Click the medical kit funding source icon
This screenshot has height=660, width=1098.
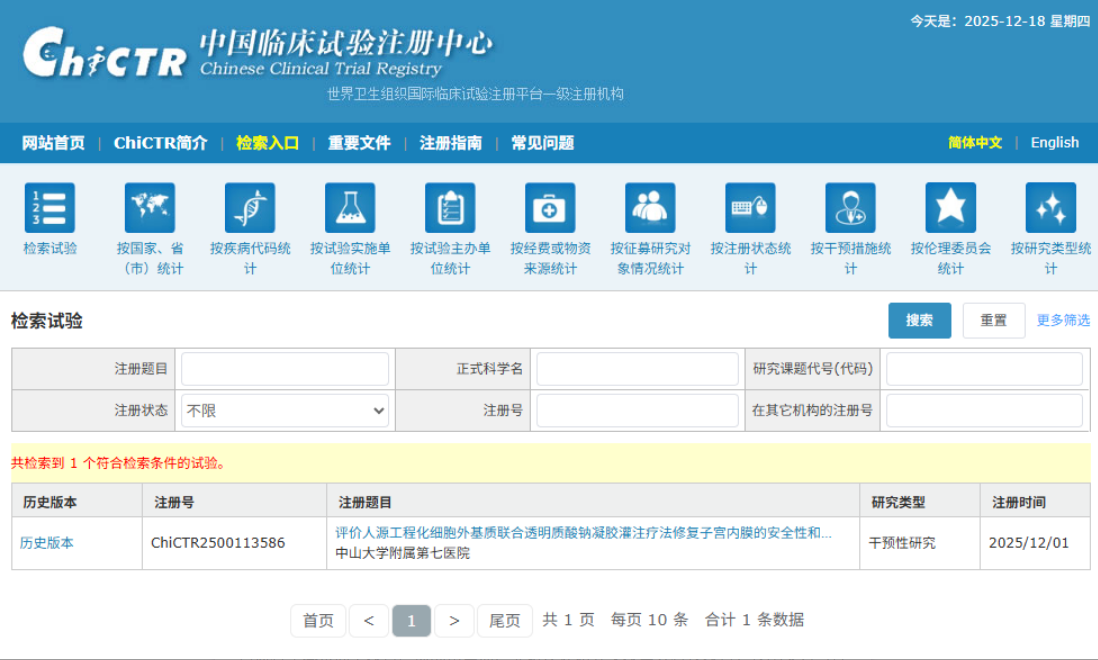coord(550,208)
